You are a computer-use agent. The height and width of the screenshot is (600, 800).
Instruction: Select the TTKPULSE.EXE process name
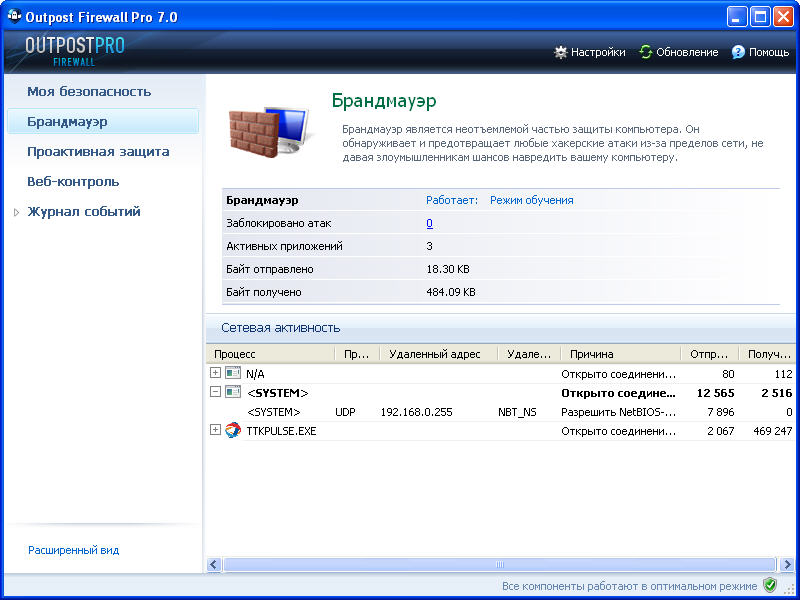click(x=281, y=431)
